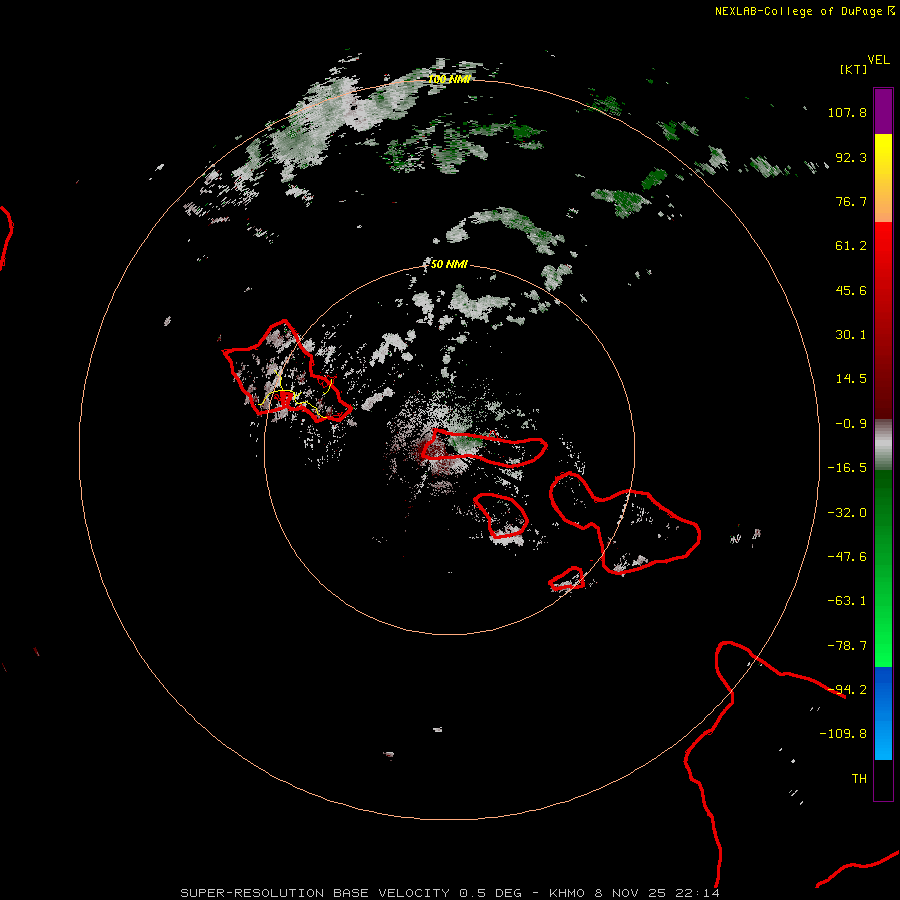Click the Oahu island outline with yellow roads
The width and height of the screenshot is (900, 900).
(287, 372)
